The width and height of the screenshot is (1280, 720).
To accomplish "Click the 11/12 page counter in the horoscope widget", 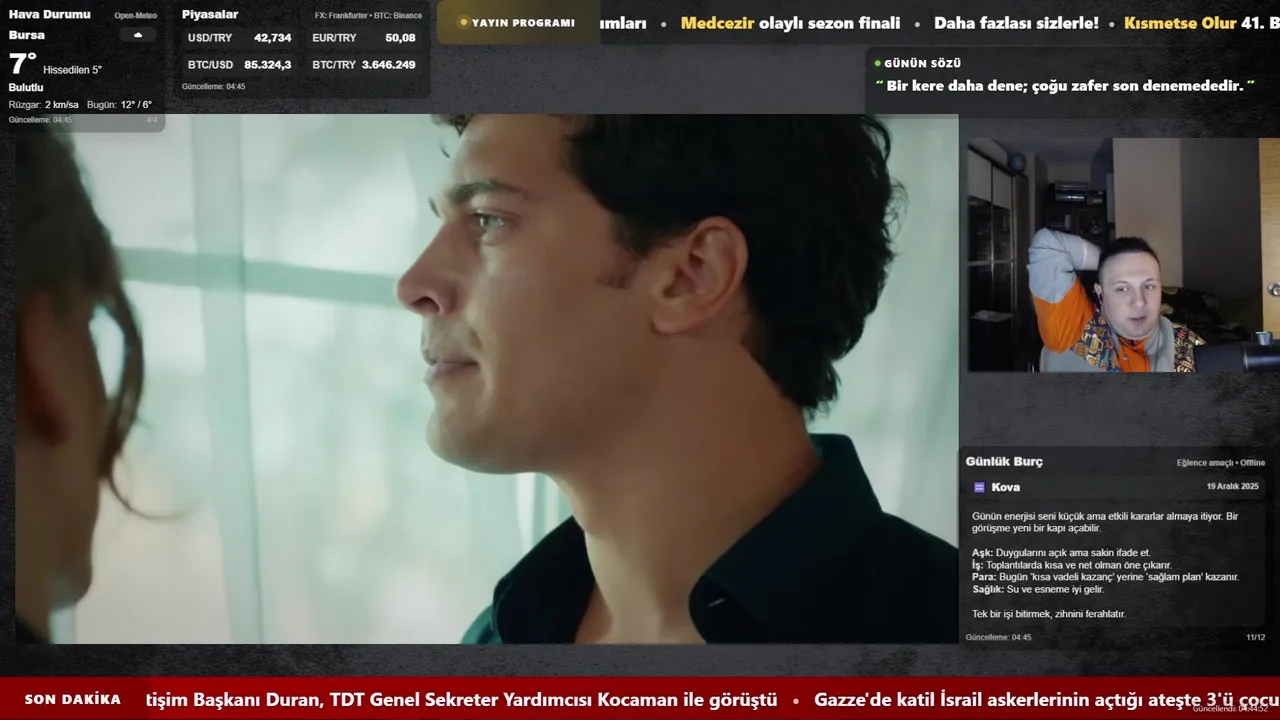I will coord(1255,638).
